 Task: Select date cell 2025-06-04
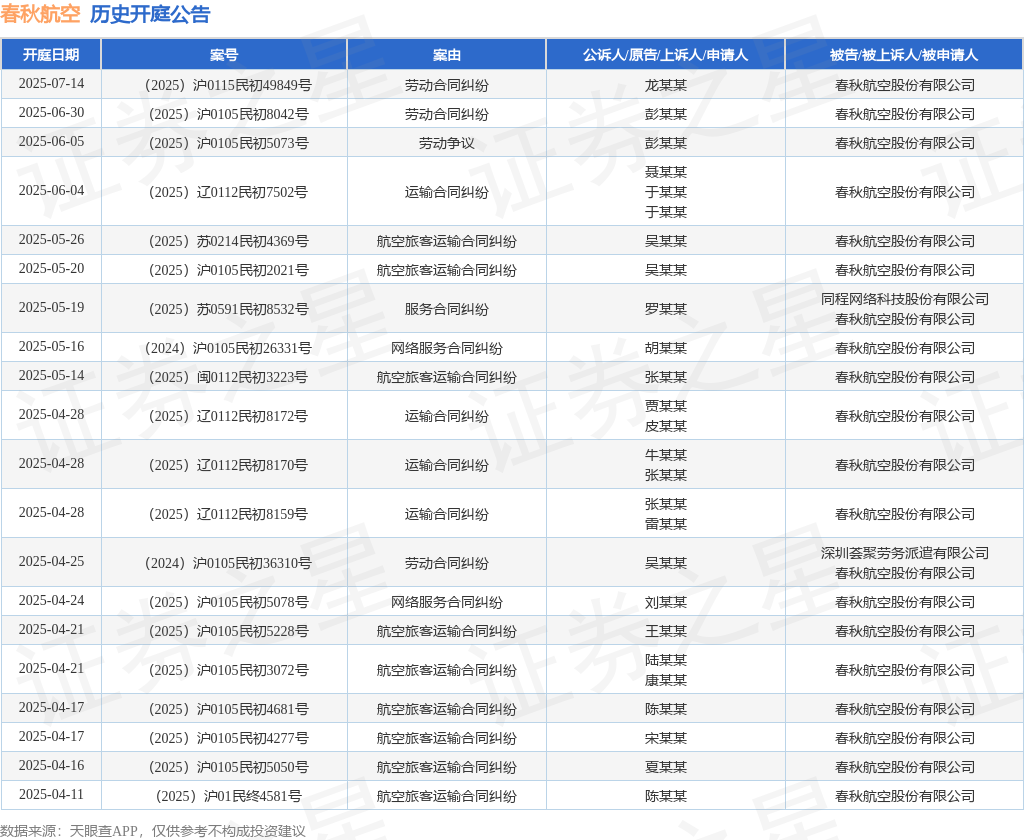tap(51, 190)
